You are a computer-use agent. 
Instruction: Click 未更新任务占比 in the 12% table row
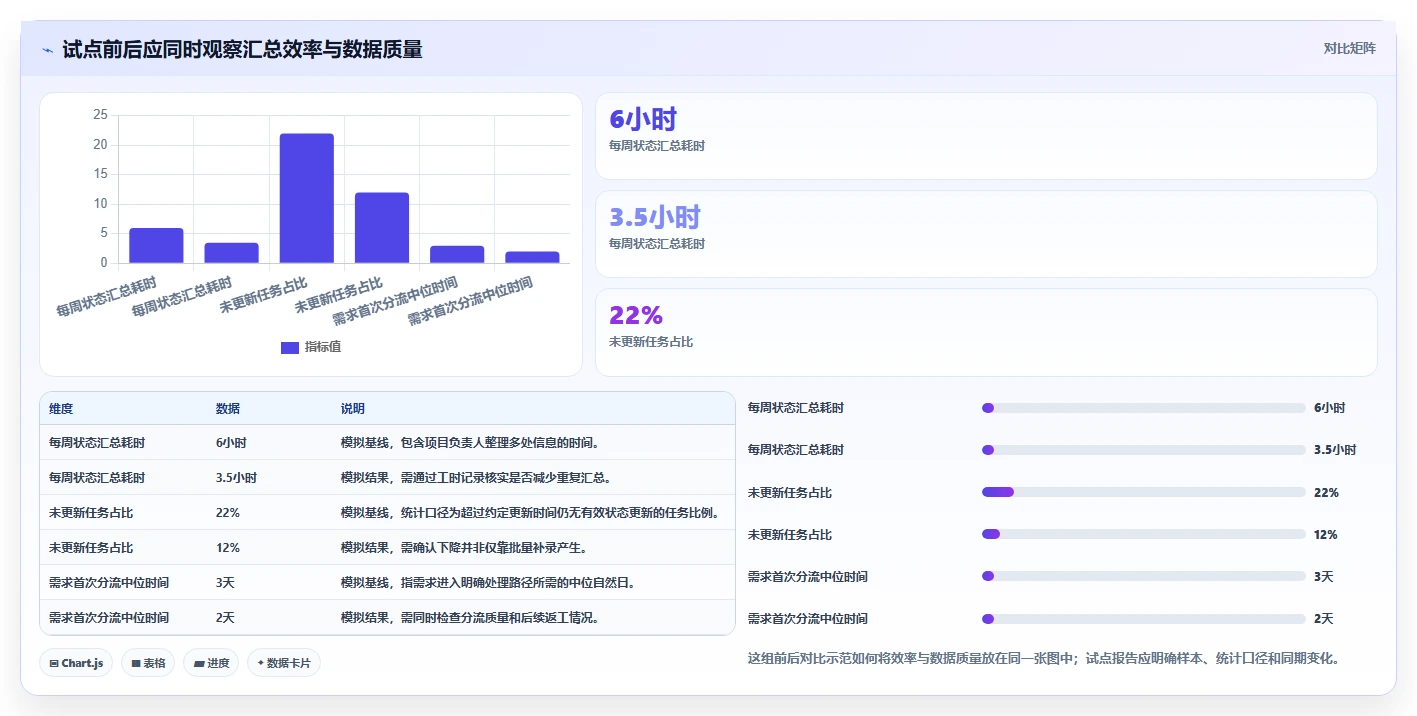pyautogui.click(x=91, y=548)
